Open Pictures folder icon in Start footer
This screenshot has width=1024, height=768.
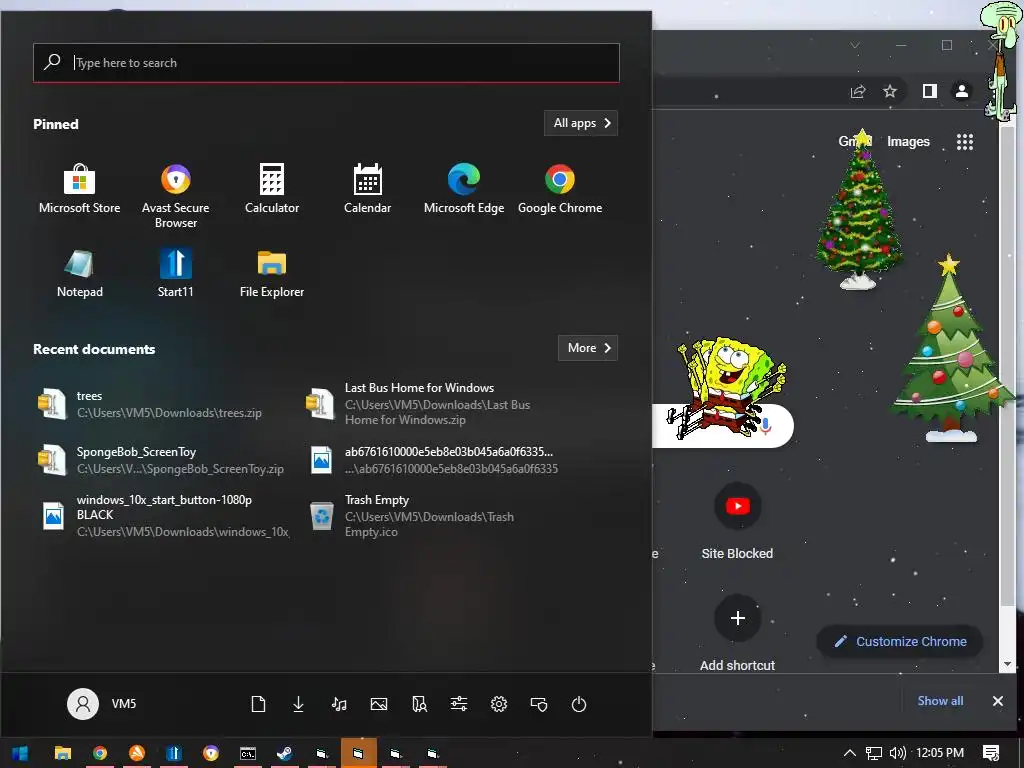pos(379,703)
